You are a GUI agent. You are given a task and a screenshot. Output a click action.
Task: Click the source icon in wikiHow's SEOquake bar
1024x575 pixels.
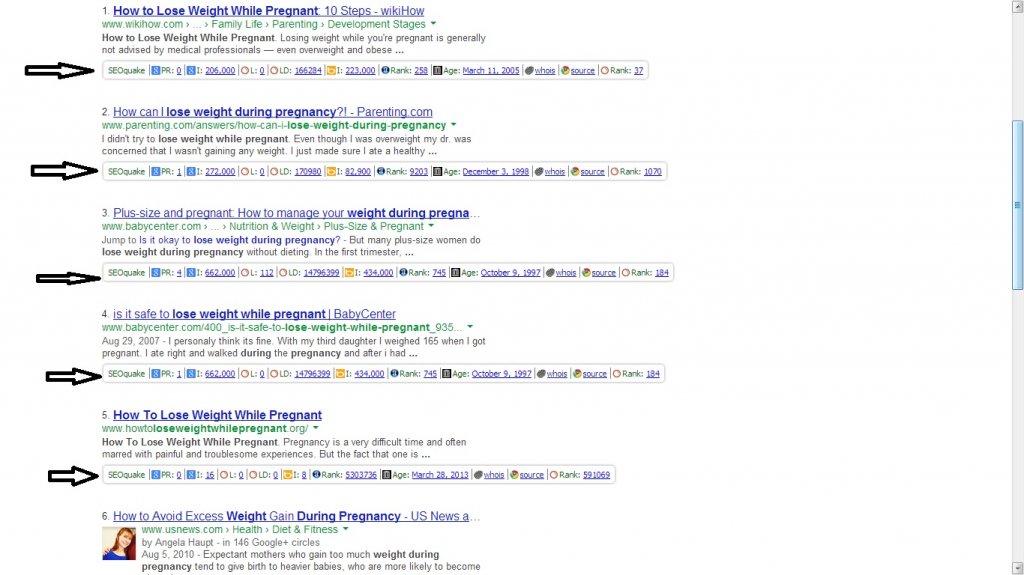pos(565,71)
